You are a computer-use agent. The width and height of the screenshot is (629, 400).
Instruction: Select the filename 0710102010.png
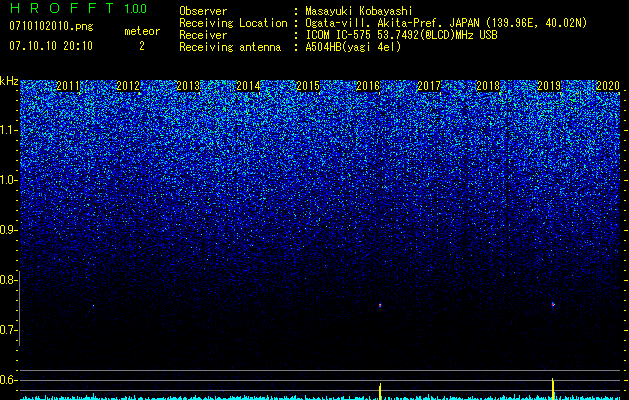[x=51, y=27]
